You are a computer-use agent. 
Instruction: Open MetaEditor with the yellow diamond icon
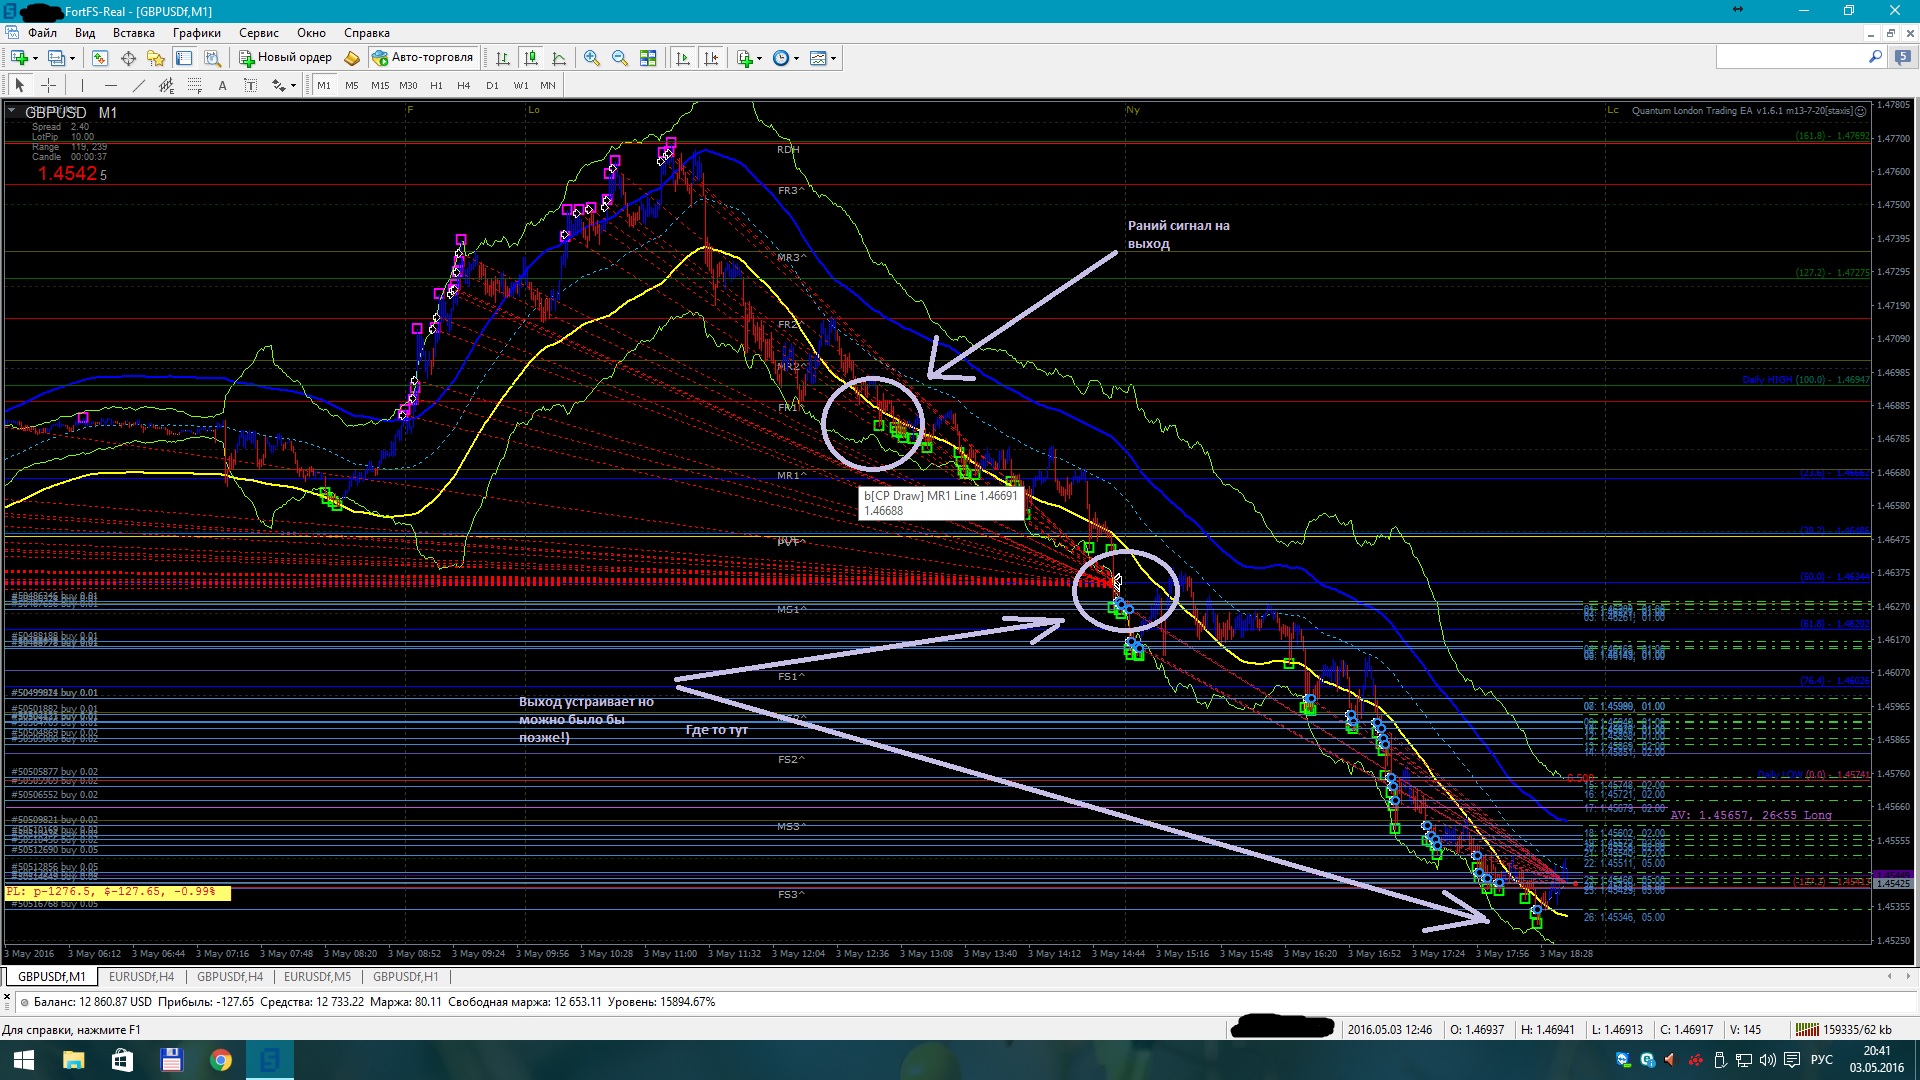coord(352,58)
